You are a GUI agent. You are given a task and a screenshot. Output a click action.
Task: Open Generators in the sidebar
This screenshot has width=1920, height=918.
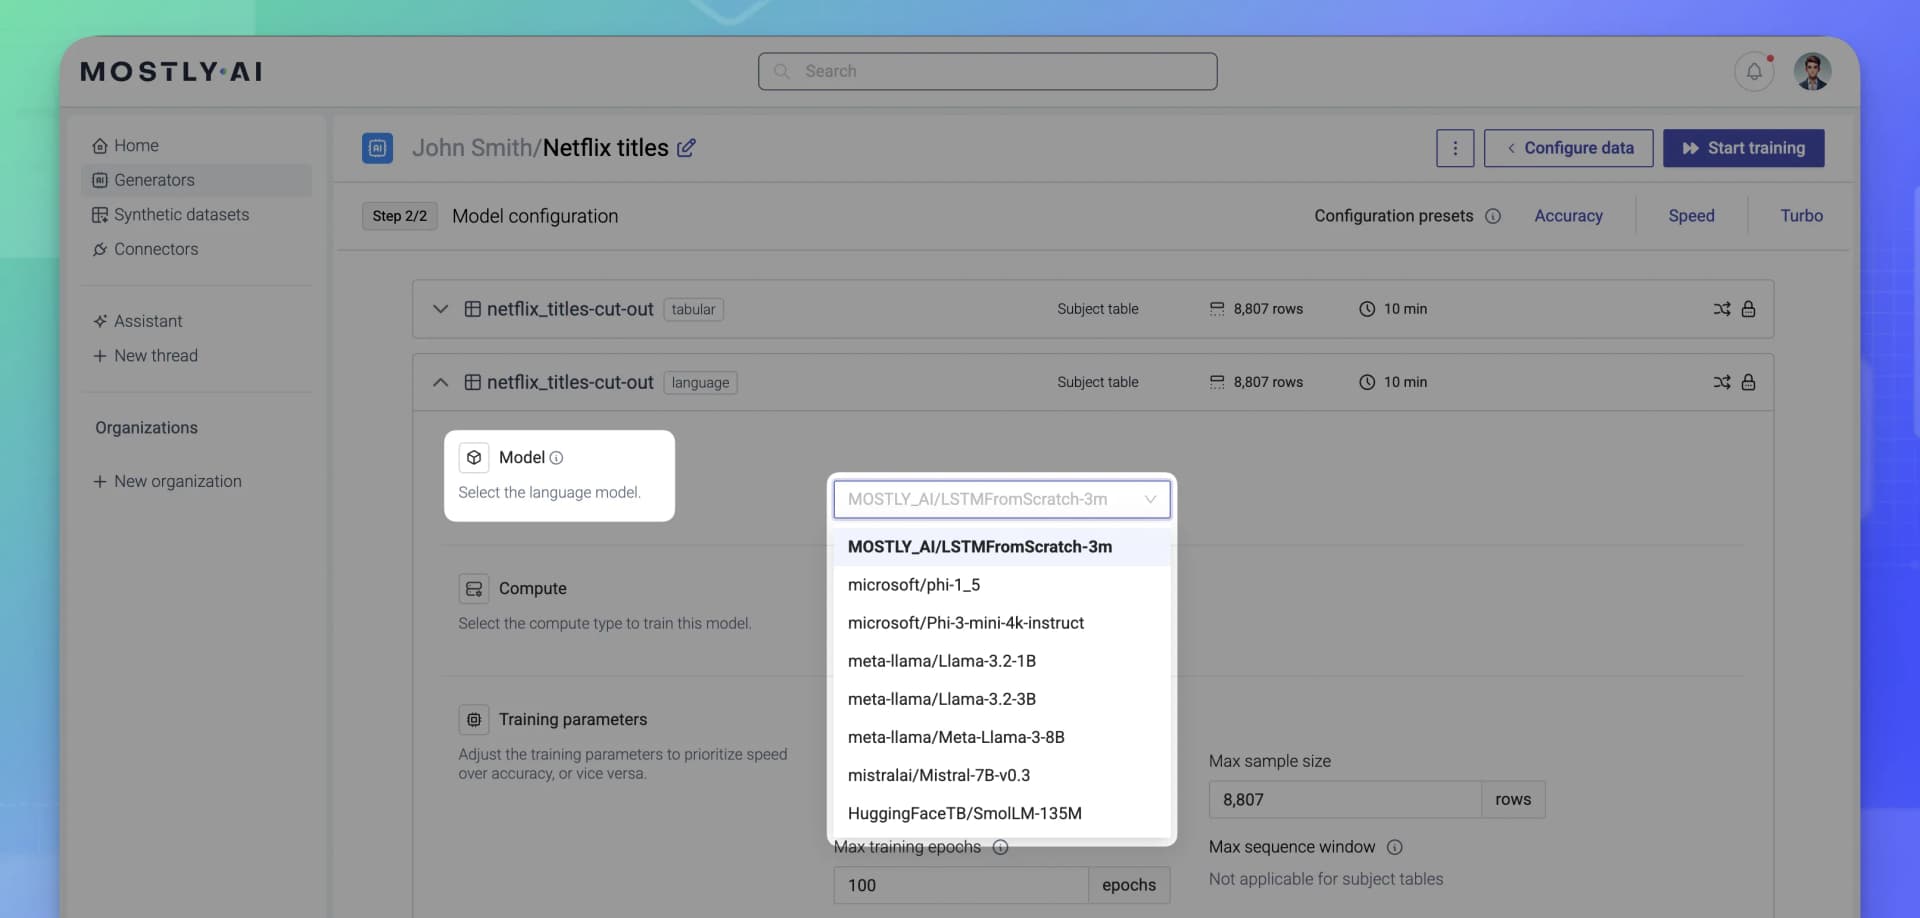pos(196,180)
